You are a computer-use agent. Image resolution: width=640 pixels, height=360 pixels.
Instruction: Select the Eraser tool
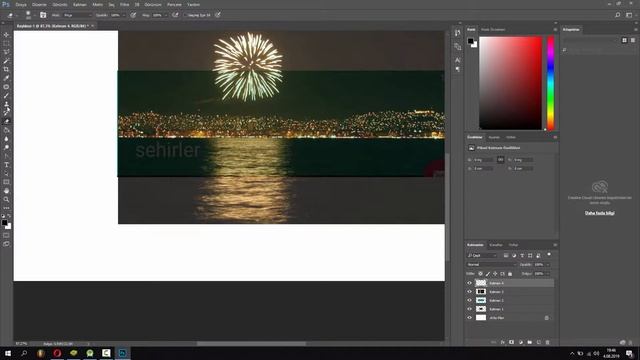6,121
